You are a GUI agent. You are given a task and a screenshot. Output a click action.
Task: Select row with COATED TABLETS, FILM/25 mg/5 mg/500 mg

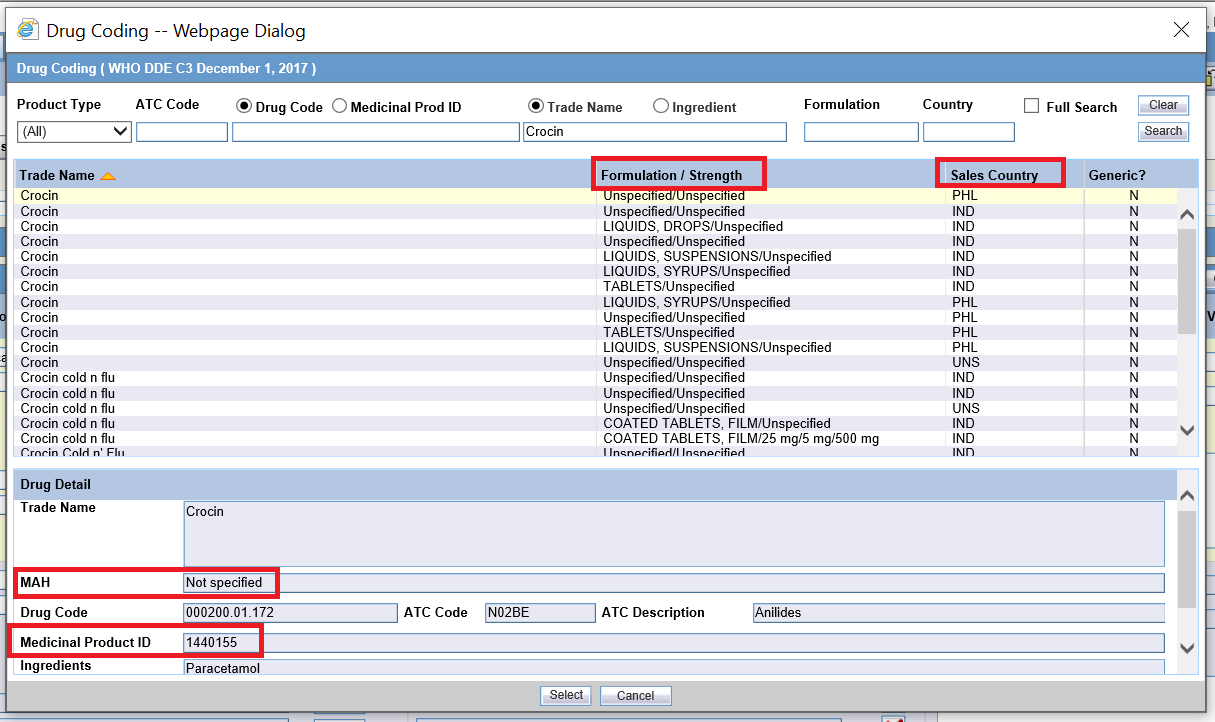596,439
